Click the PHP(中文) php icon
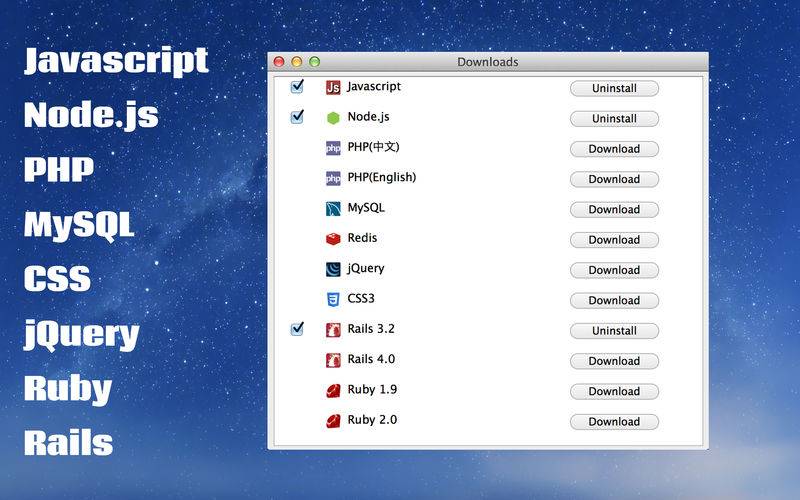Viewport: 800px width, 500px height. pos(333,148)
